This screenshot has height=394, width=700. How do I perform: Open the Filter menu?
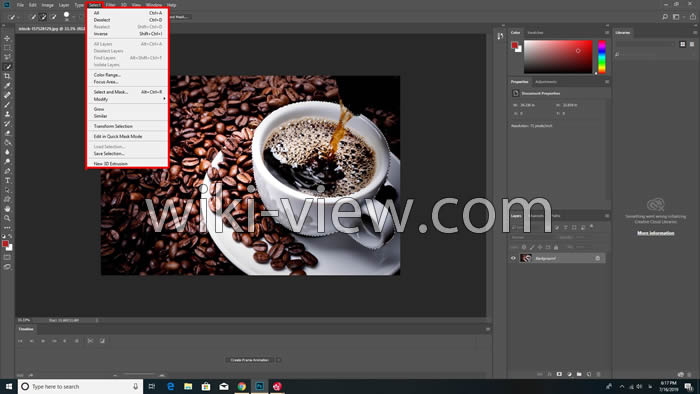[111, 5]
